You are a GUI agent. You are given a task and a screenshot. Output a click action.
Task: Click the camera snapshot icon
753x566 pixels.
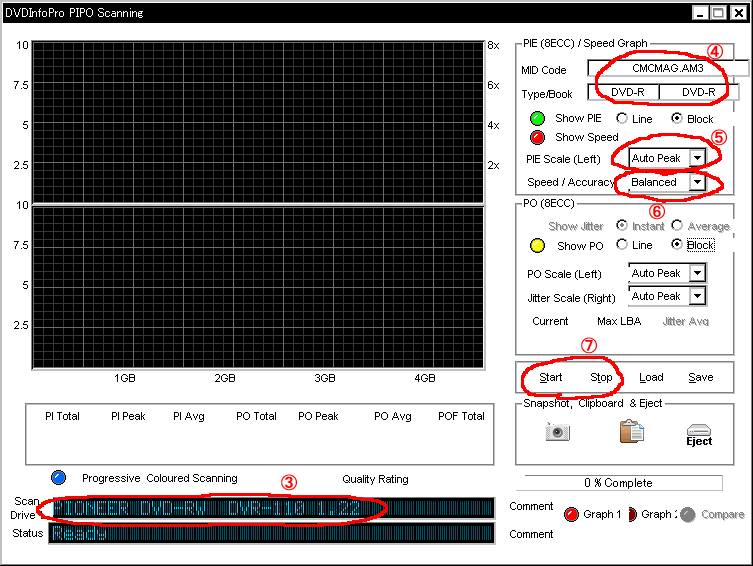coord(558,432)
